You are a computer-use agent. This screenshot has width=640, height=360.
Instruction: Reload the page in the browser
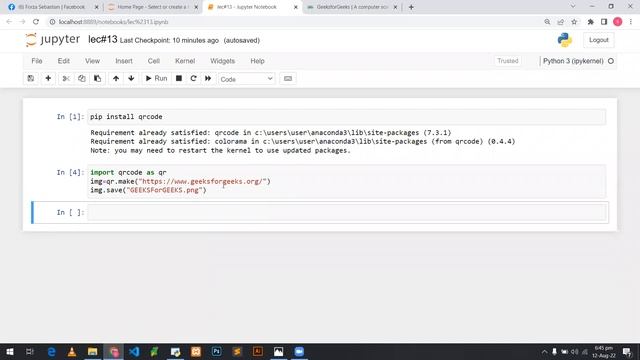(x=36, y=22)
